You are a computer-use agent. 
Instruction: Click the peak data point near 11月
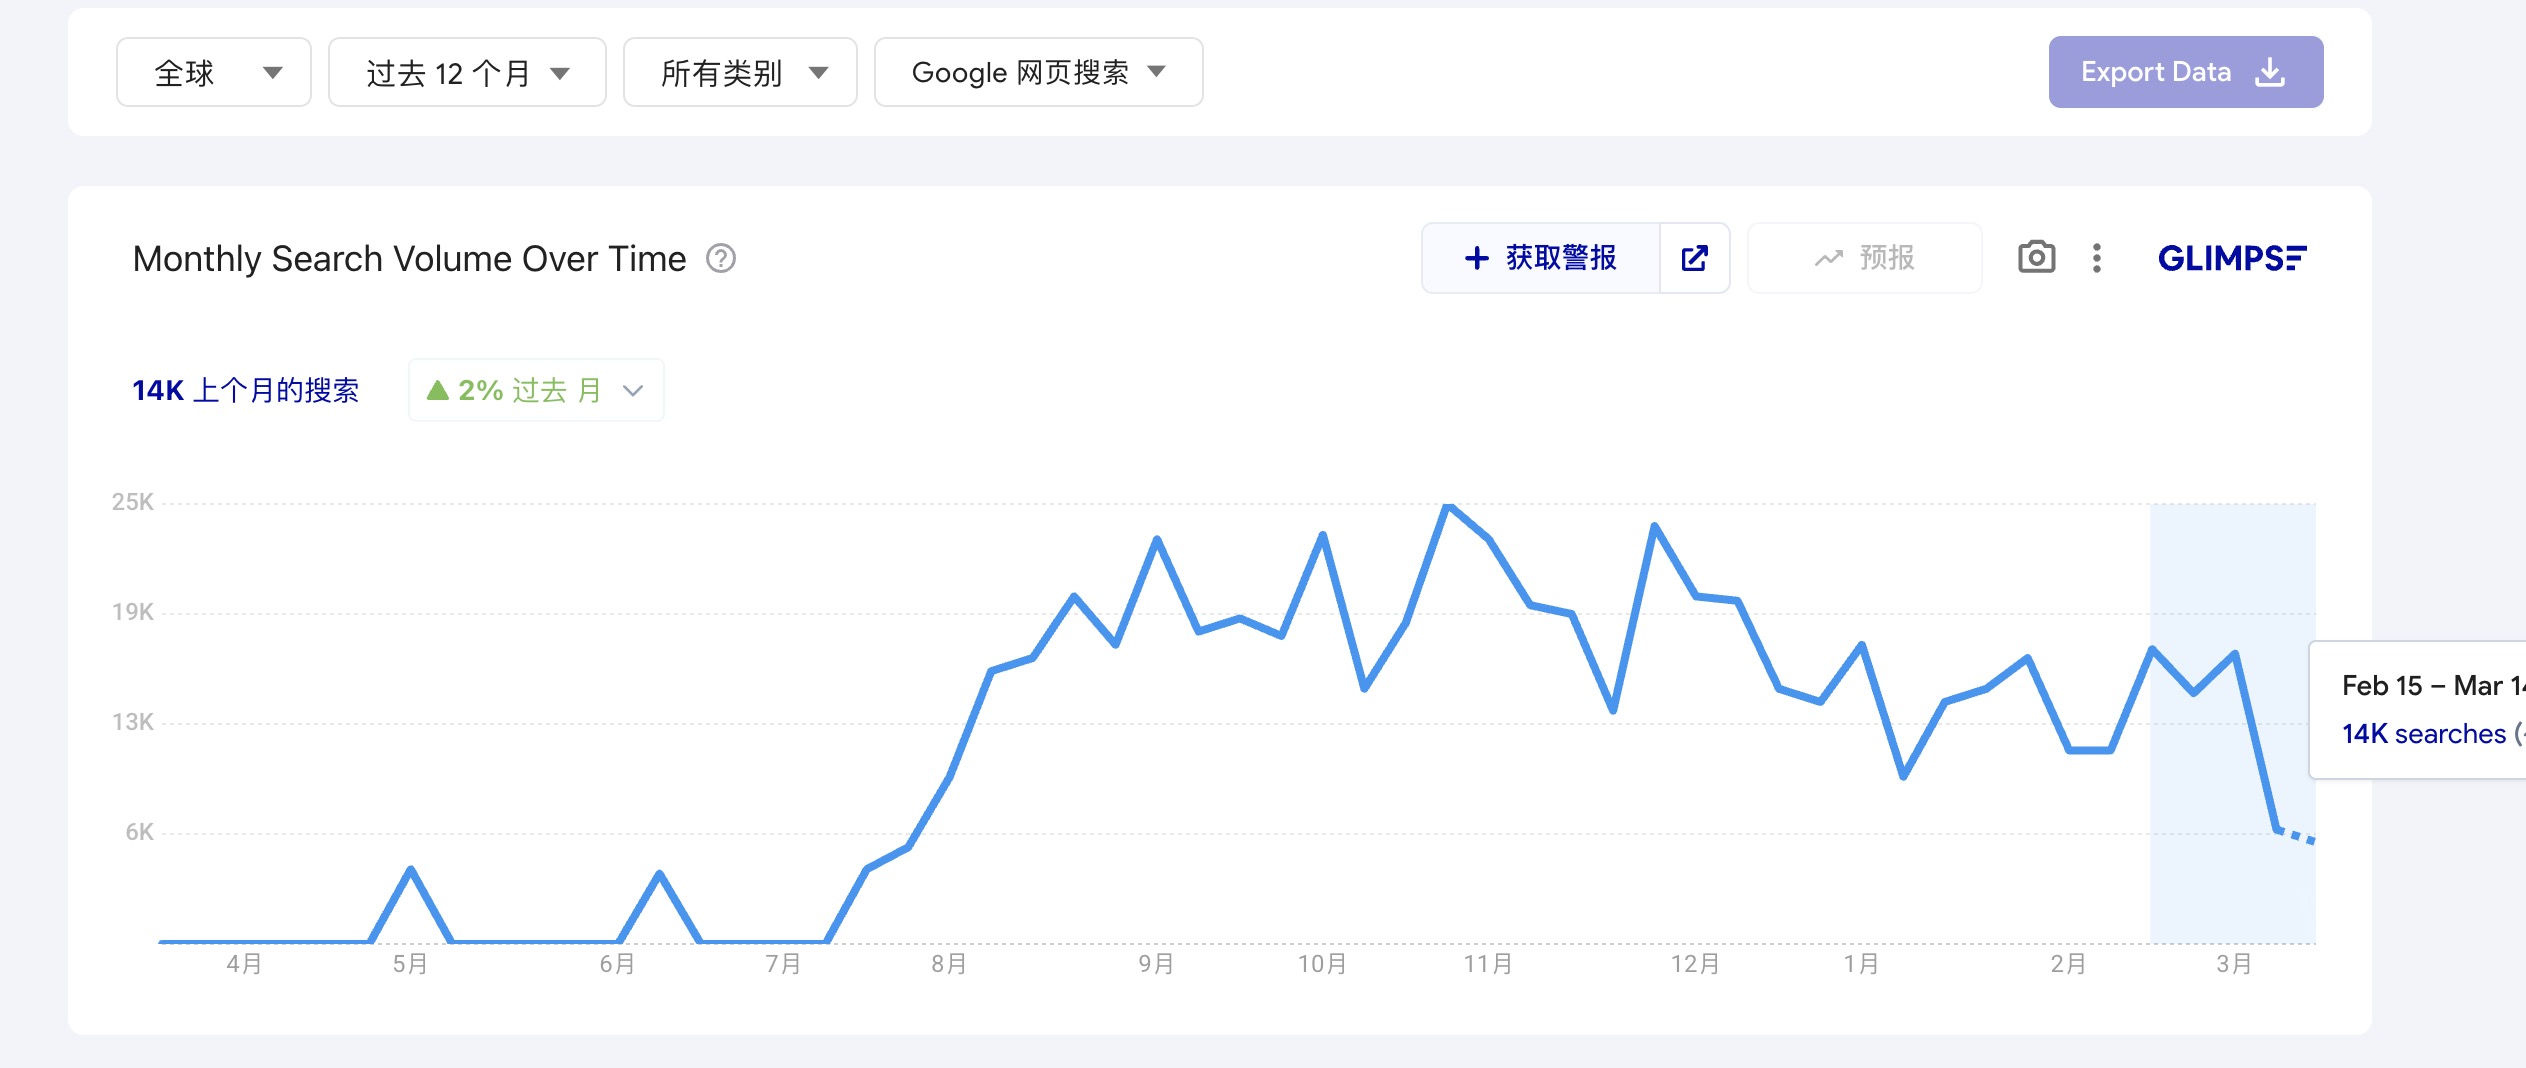(1447, 506)
